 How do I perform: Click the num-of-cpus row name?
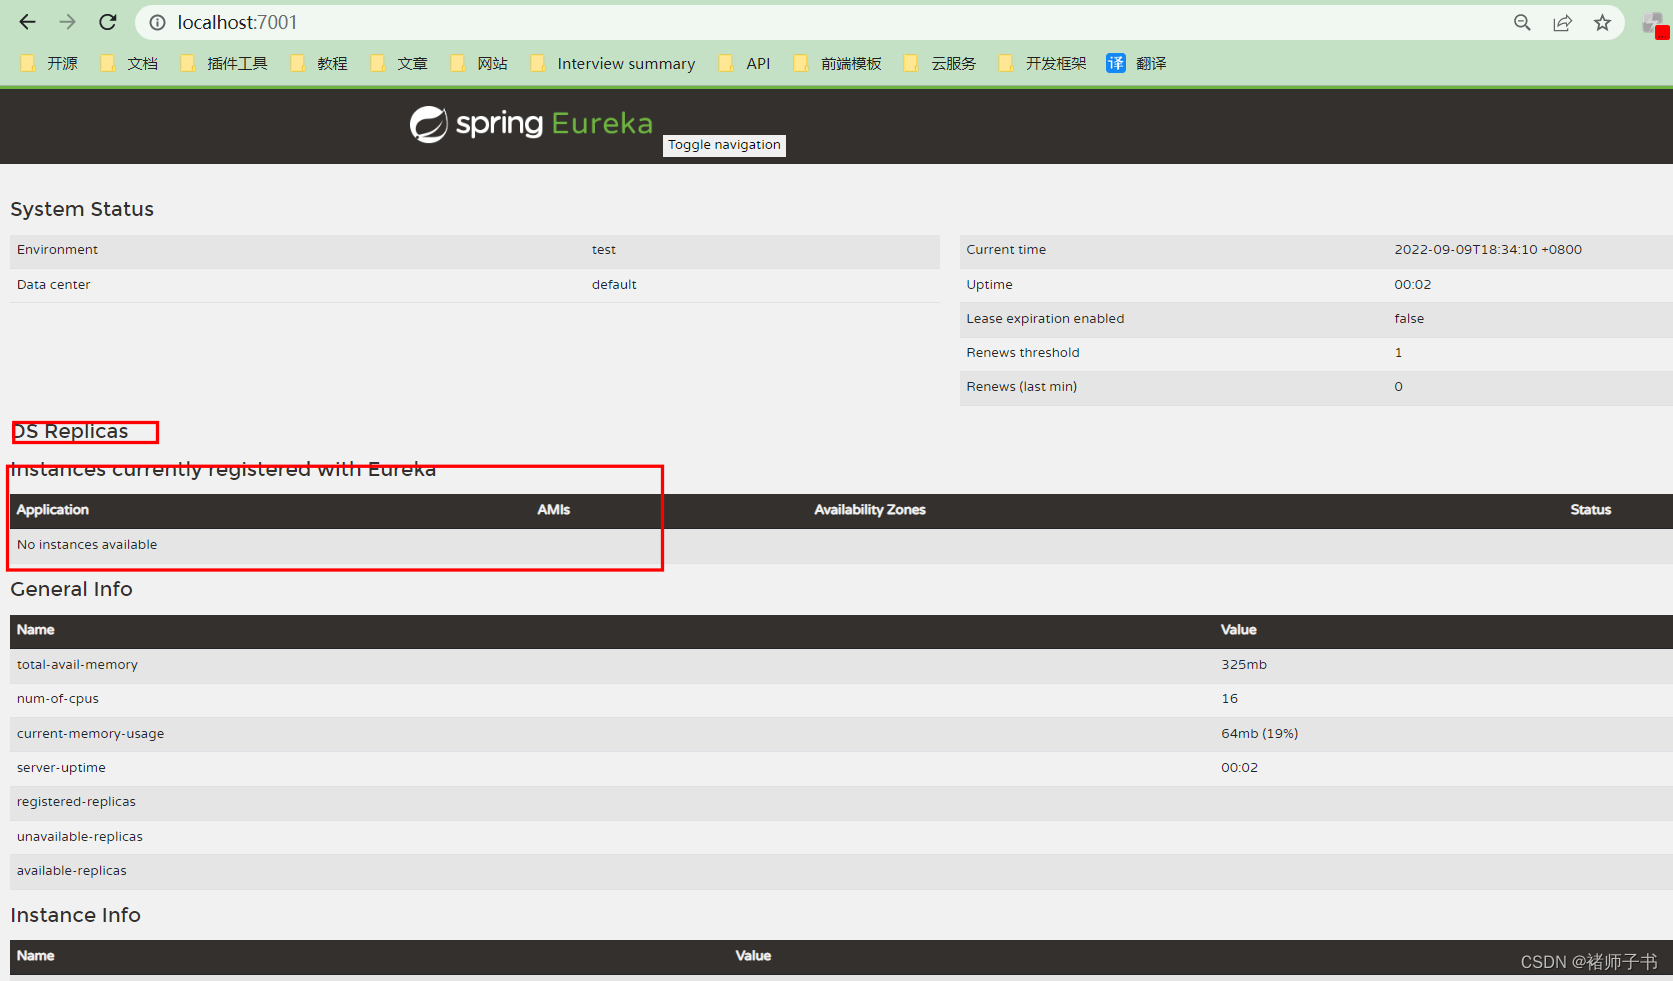click(58, 699)
